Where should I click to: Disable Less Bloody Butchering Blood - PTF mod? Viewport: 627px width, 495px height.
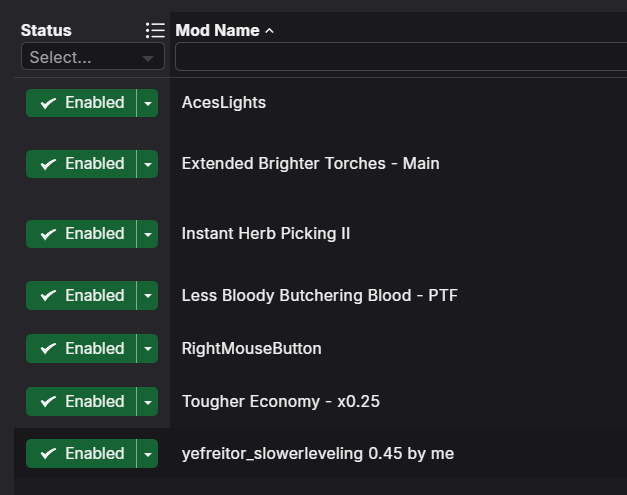81,295
